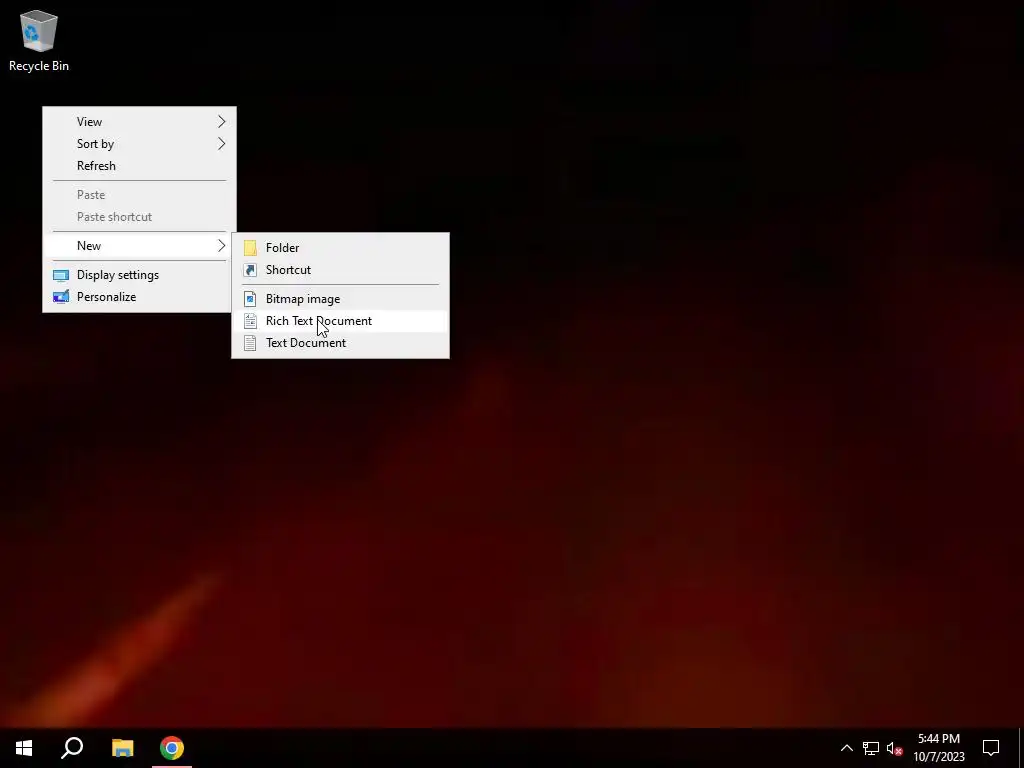
Task: Click the Show desktop sliver at taskbar edge
Action: pos(1021,748)
